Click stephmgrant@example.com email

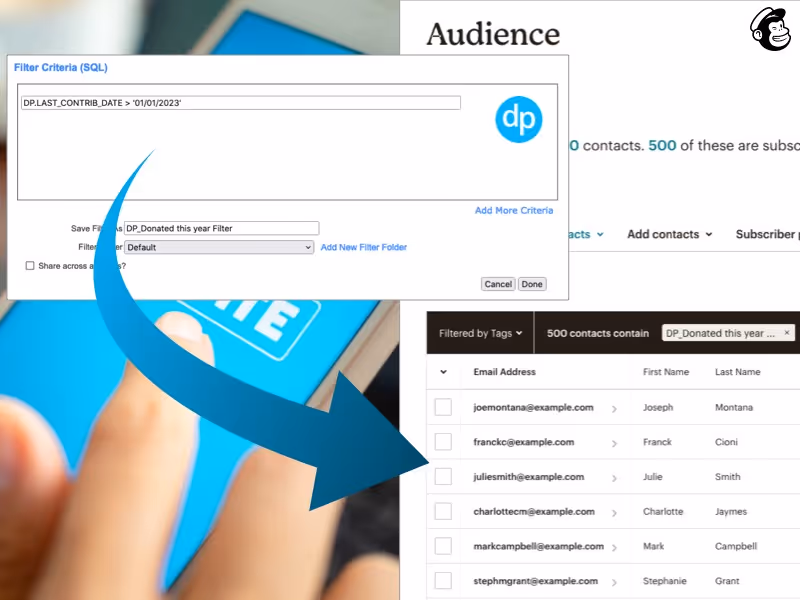click(535, 581)
